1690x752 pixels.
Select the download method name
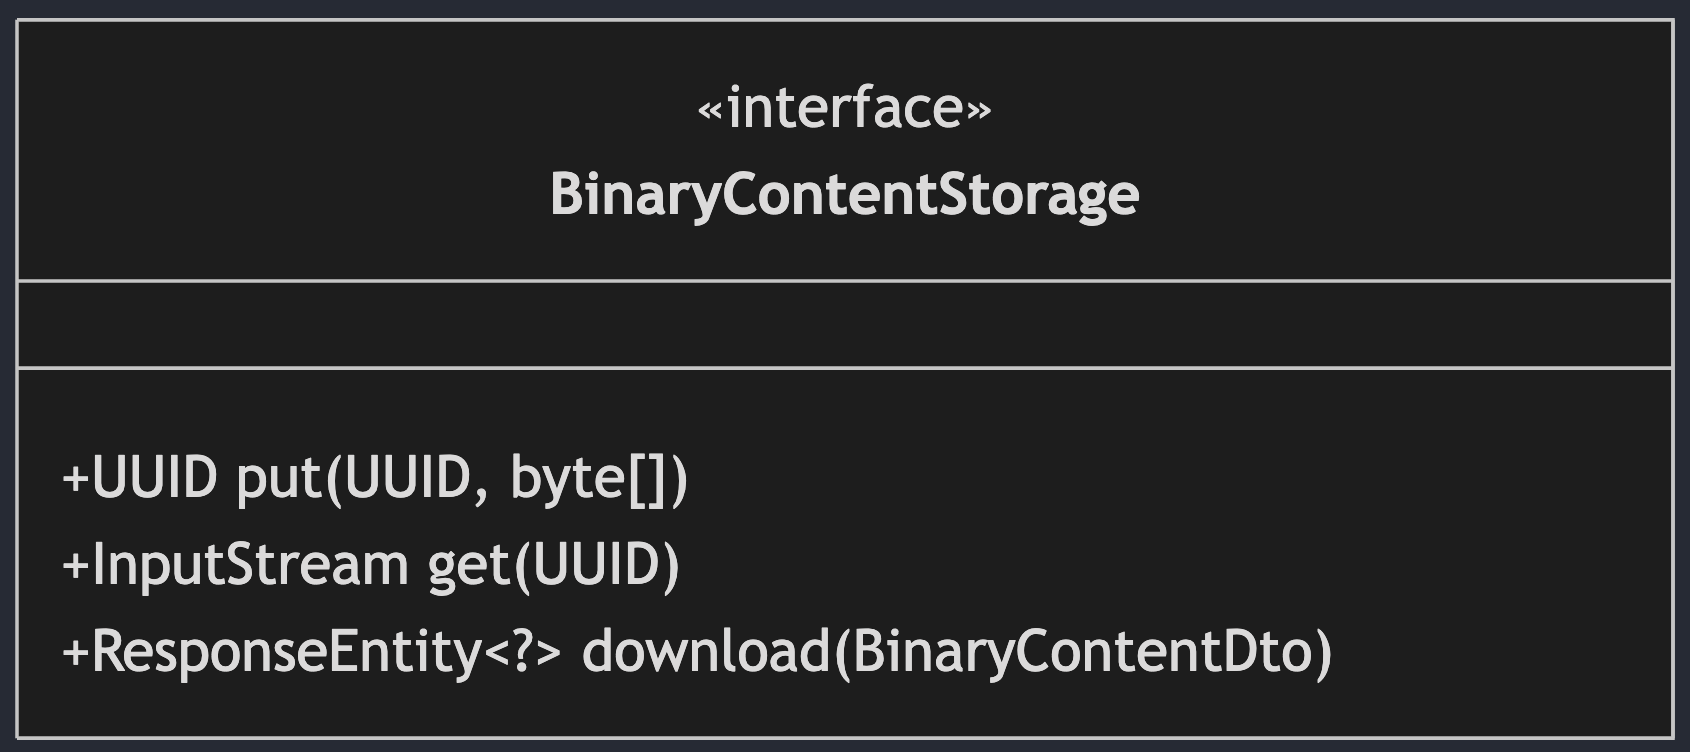[705, 652]
